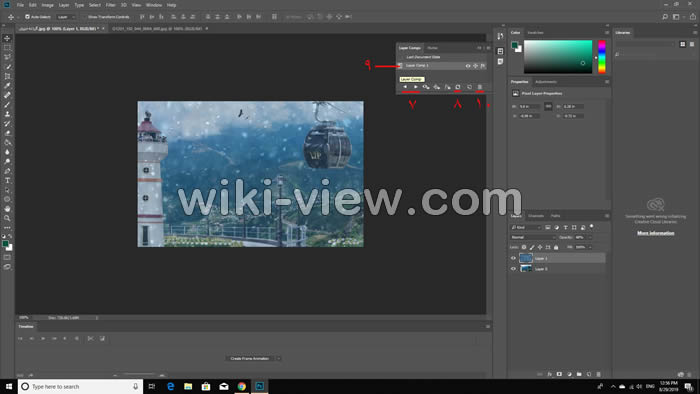Create a new layer comp
This screenshot has width=700, height=394.
tap(469, 87)
